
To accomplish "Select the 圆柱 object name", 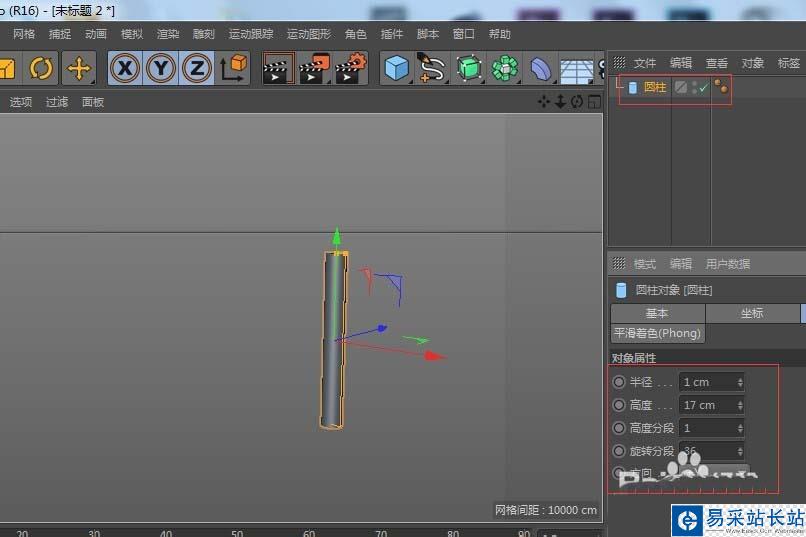I will coord(655,87).
